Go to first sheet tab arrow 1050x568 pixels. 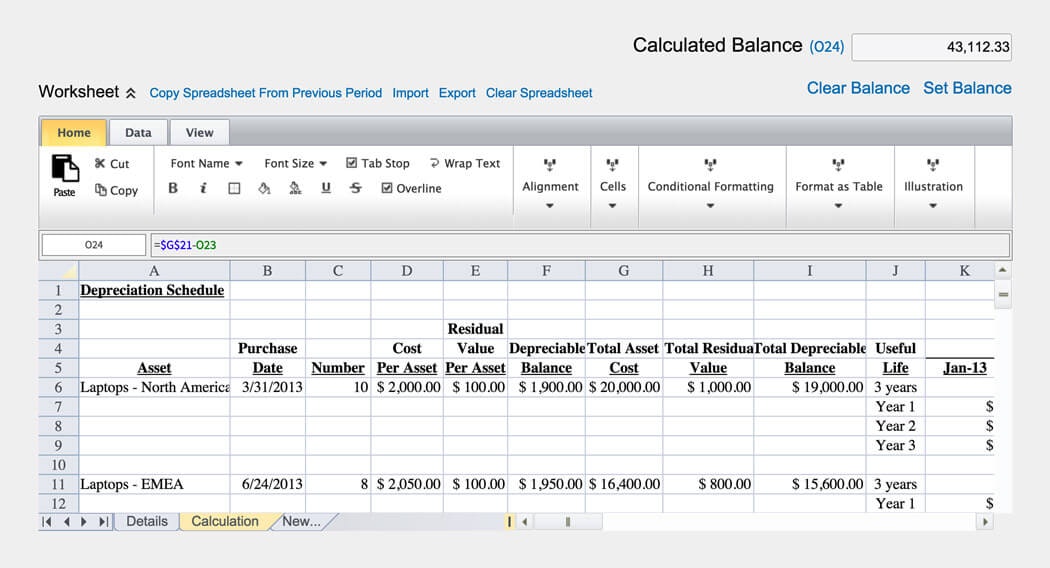[46, 521]
